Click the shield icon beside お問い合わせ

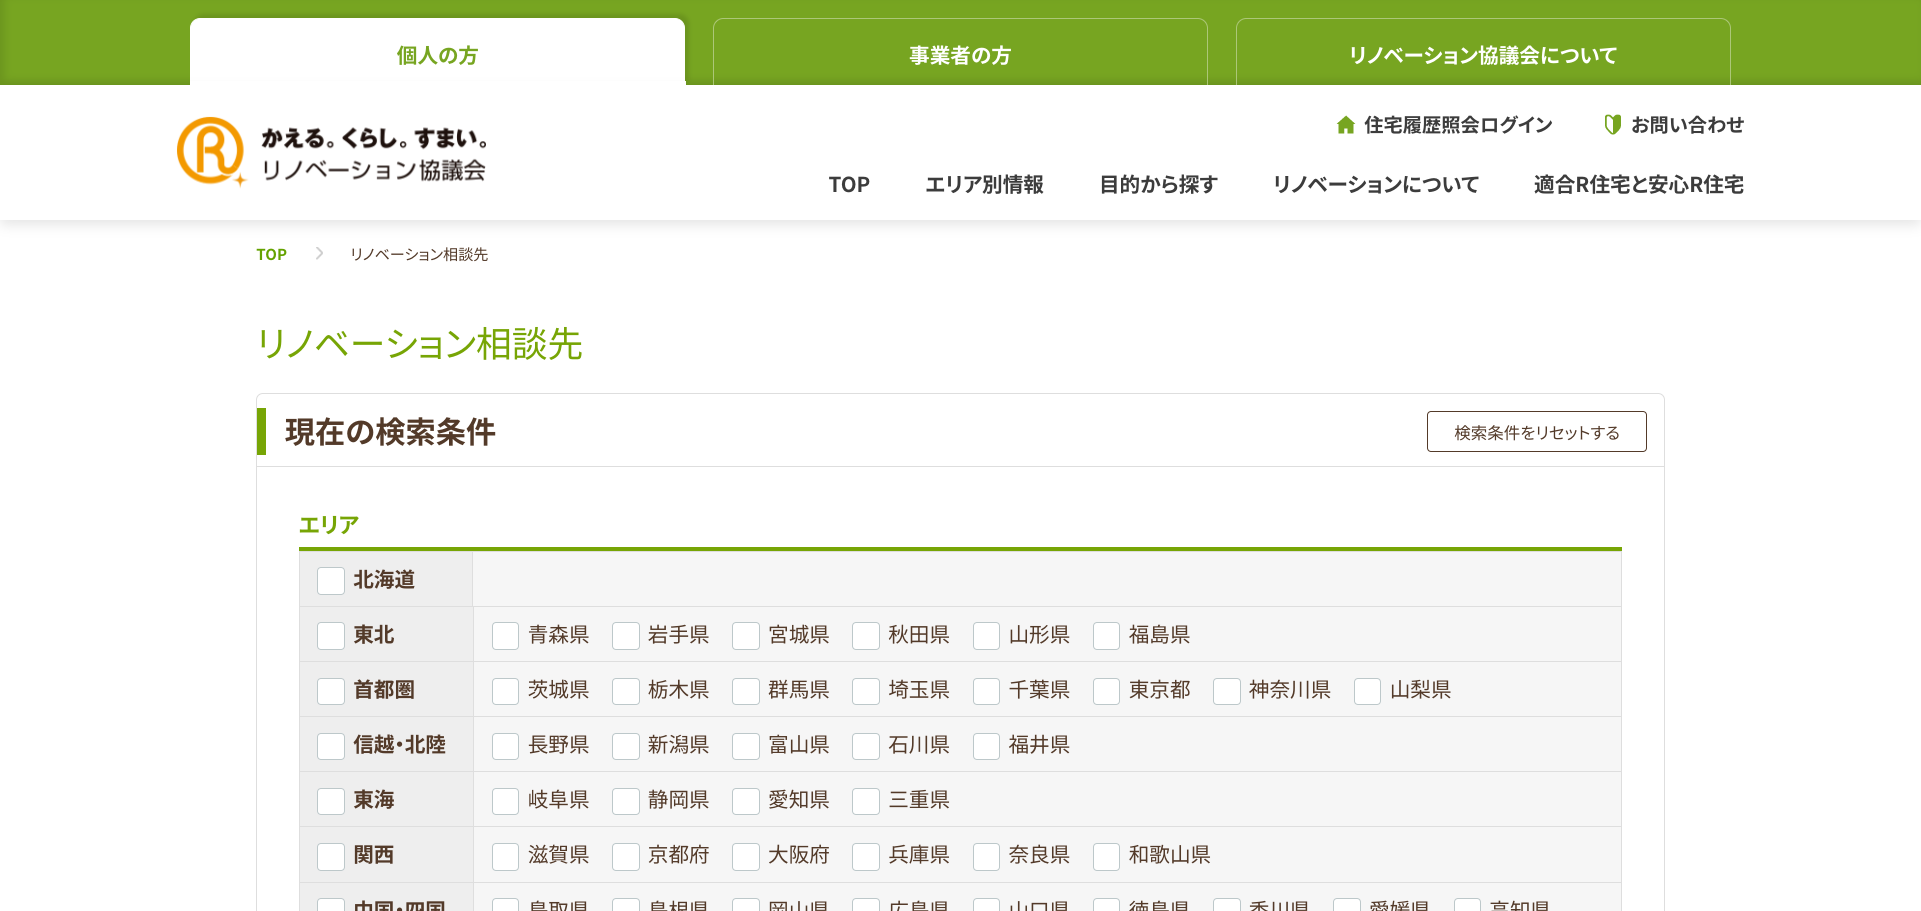1612,125
